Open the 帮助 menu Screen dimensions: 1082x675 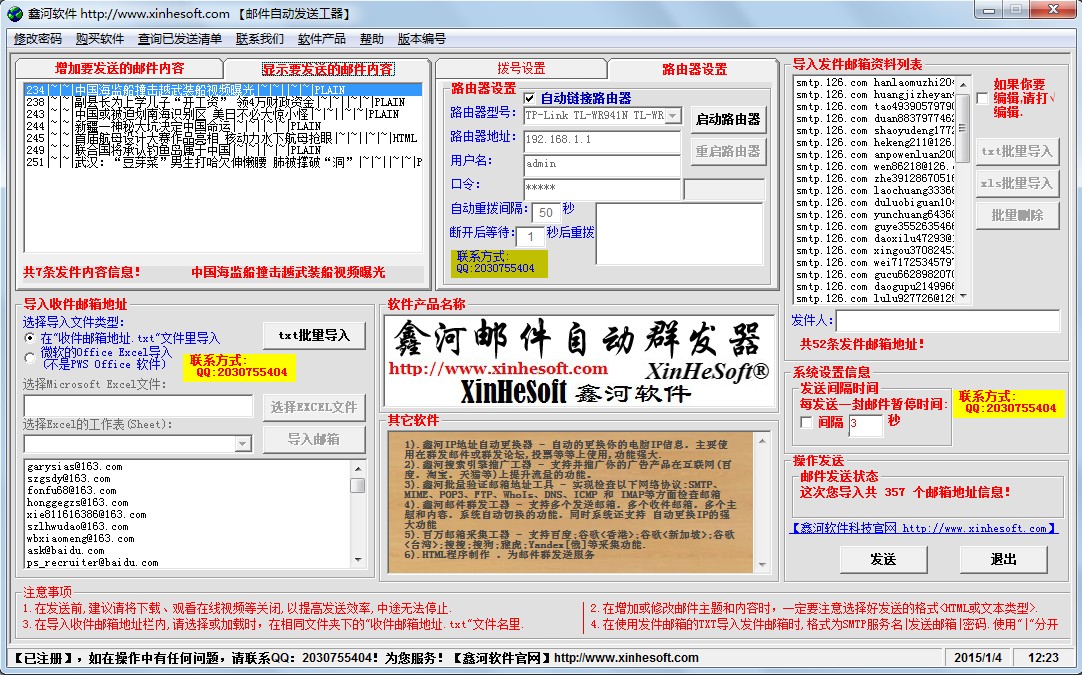[x=371, y=39]
